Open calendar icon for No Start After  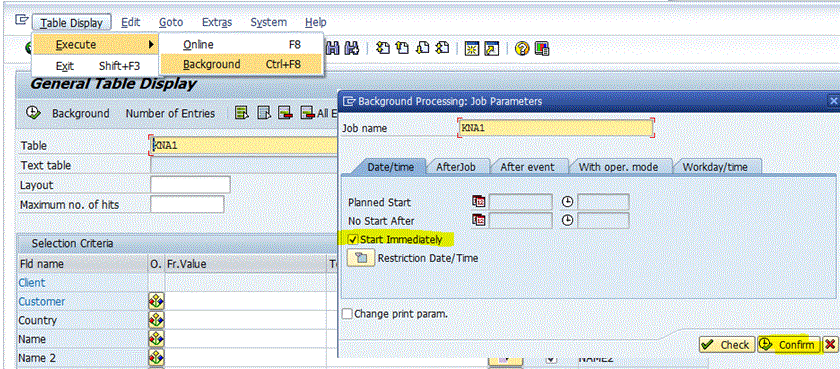click(478, 220)
